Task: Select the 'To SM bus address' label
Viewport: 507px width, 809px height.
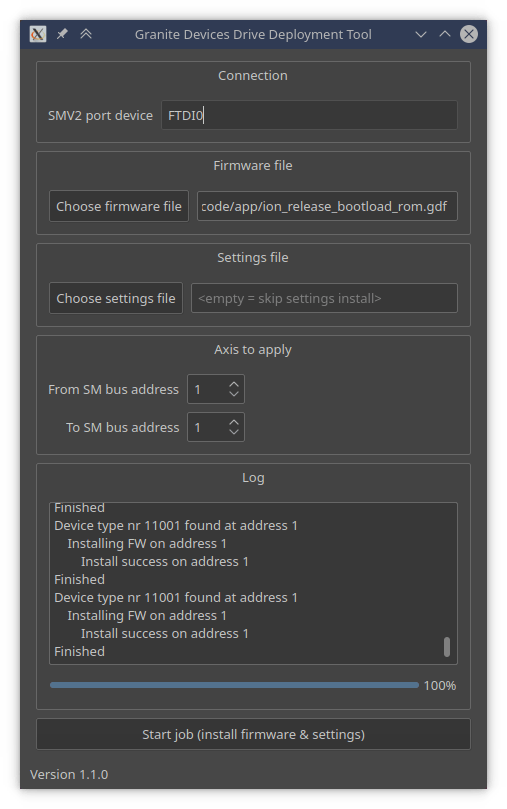Action: (122, 427)
